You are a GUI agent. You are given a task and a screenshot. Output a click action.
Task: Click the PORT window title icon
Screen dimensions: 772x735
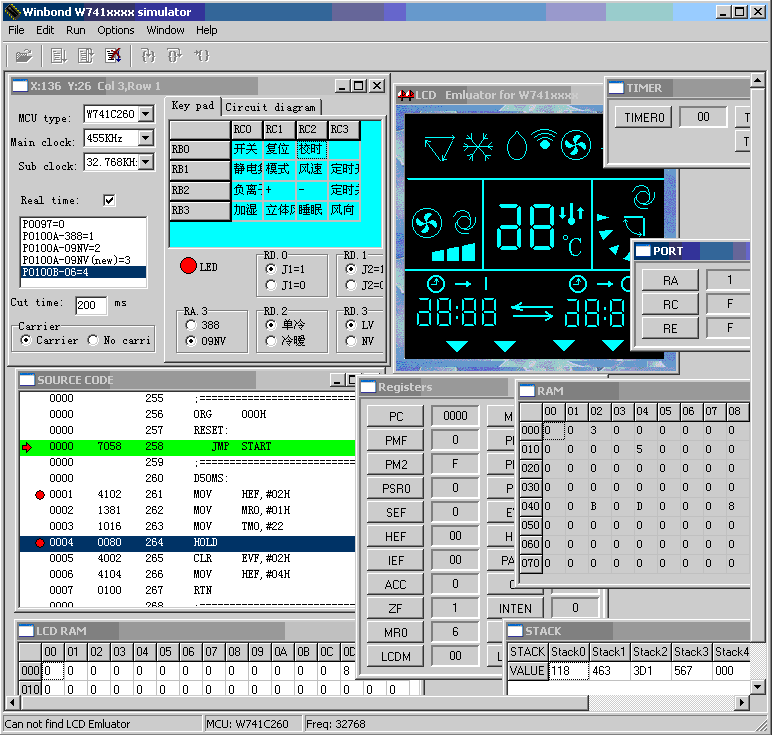(x=643, y=251)
